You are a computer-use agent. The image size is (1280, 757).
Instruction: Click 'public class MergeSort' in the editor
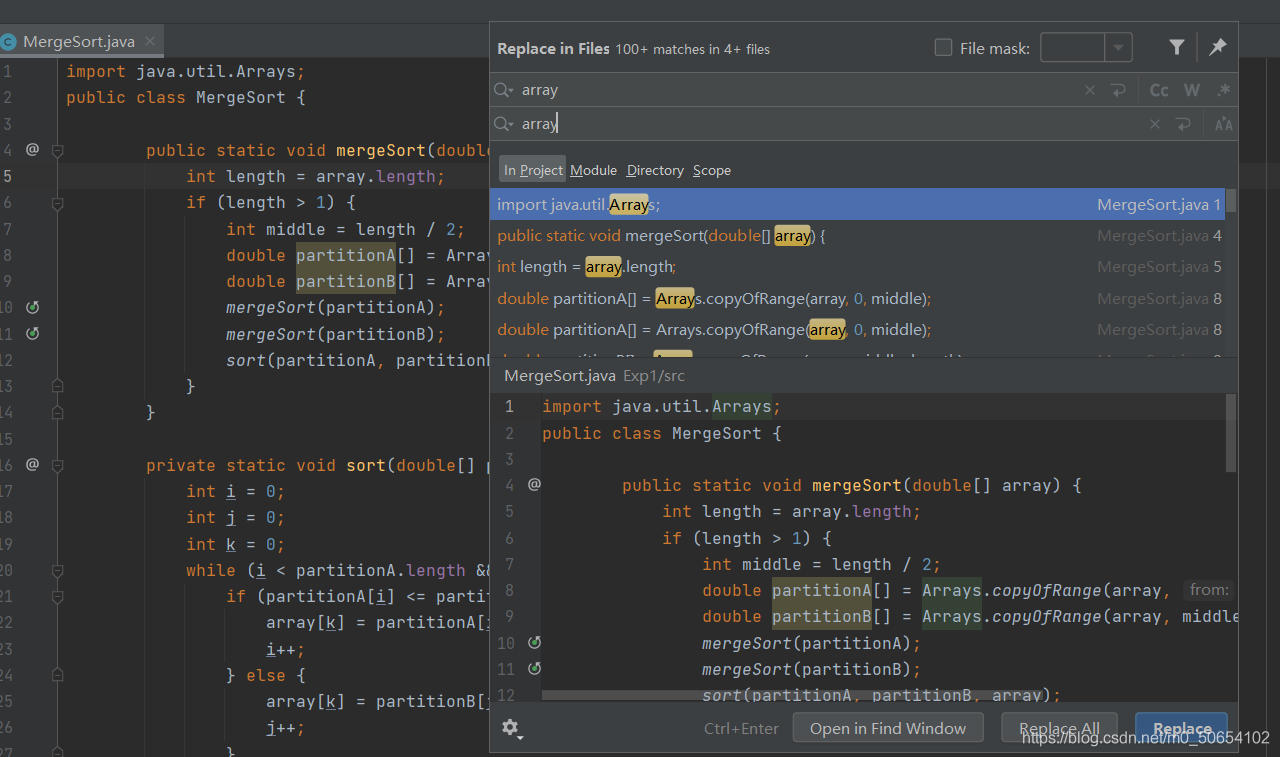click(x=176, y=98)
